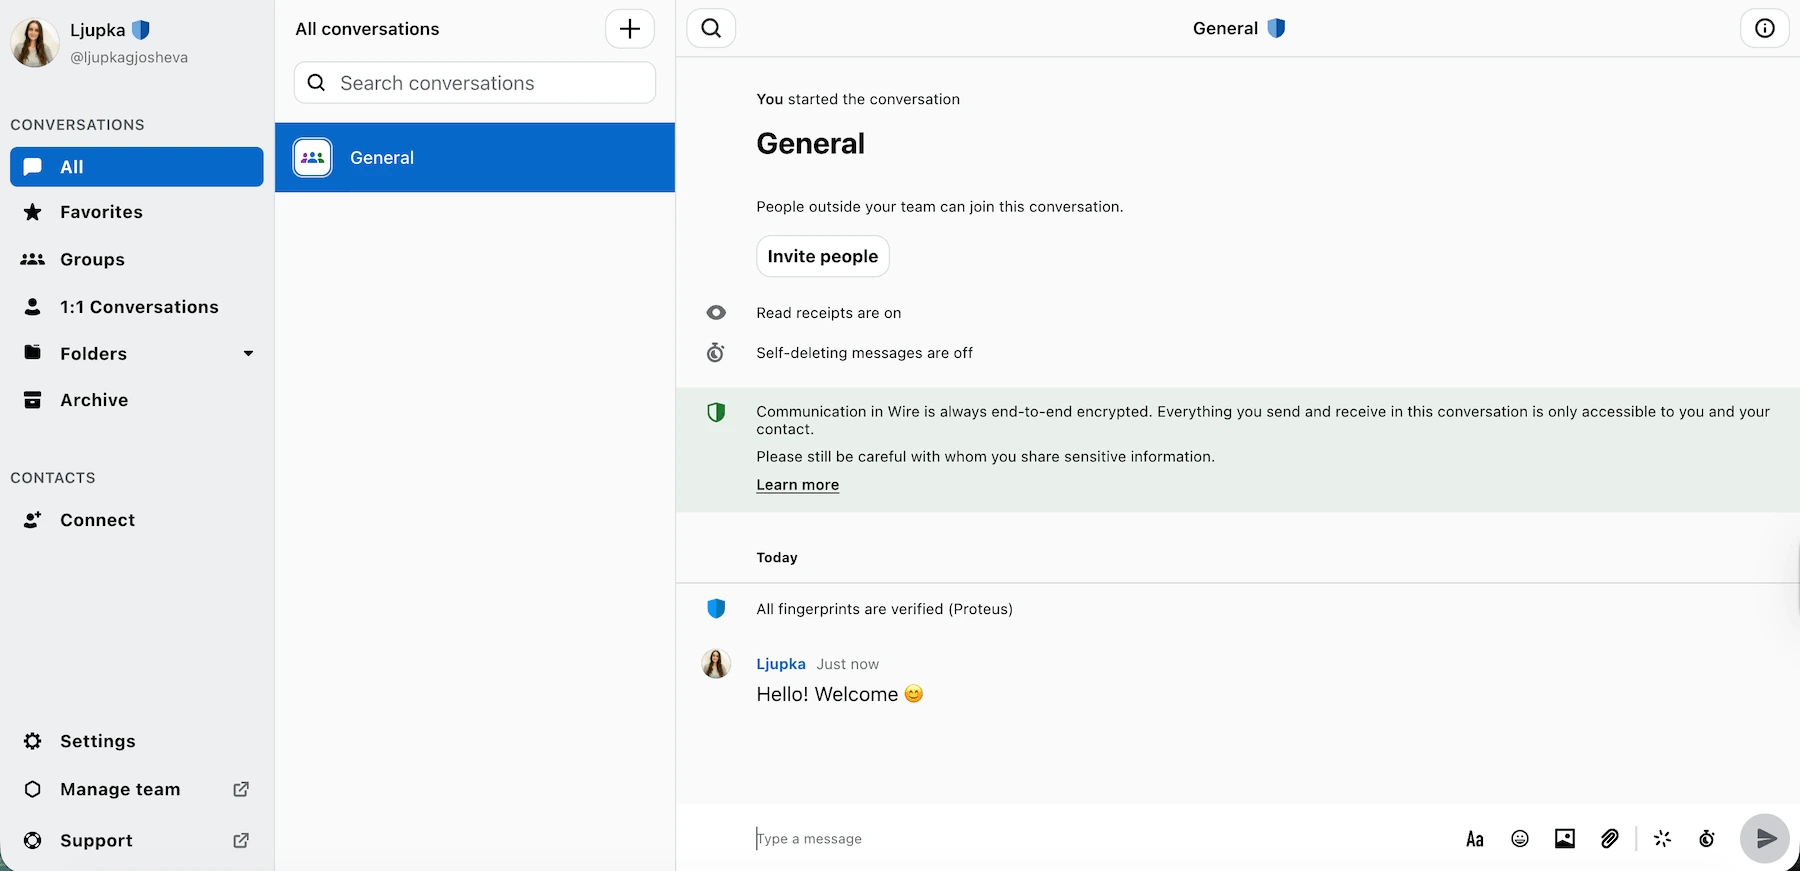Click 'Read receipts are on' text

click(x=829, y=313)
